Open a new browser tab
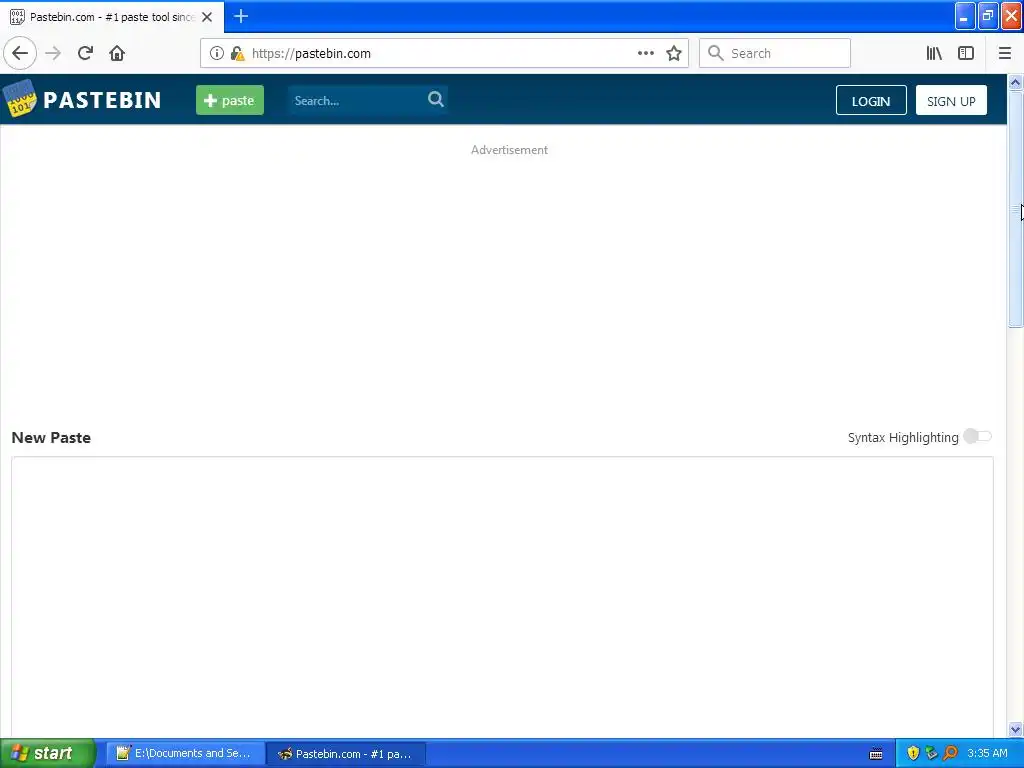 [241, 16]
